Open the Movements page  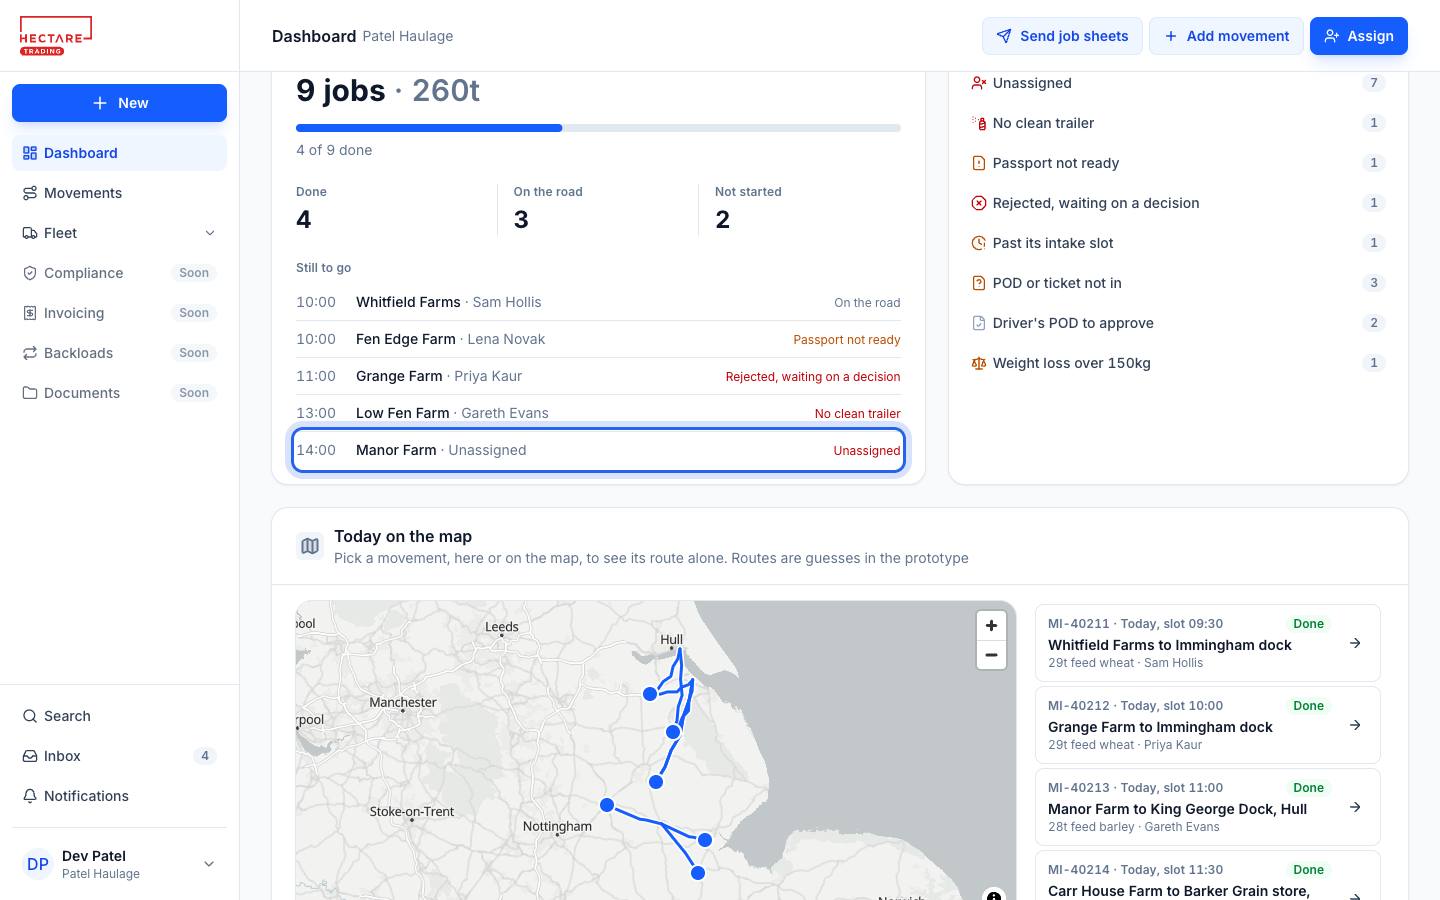(119, 193)
